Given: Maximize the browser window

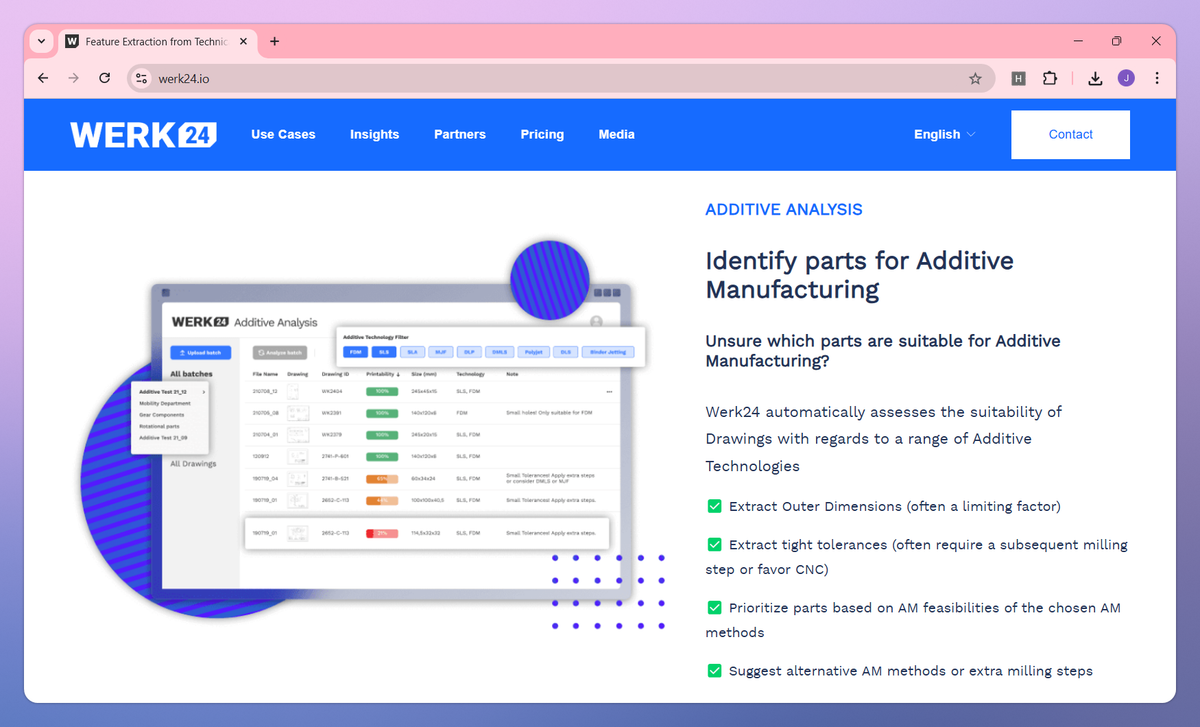Looking at the screenshot, I should coord(1117,41).
